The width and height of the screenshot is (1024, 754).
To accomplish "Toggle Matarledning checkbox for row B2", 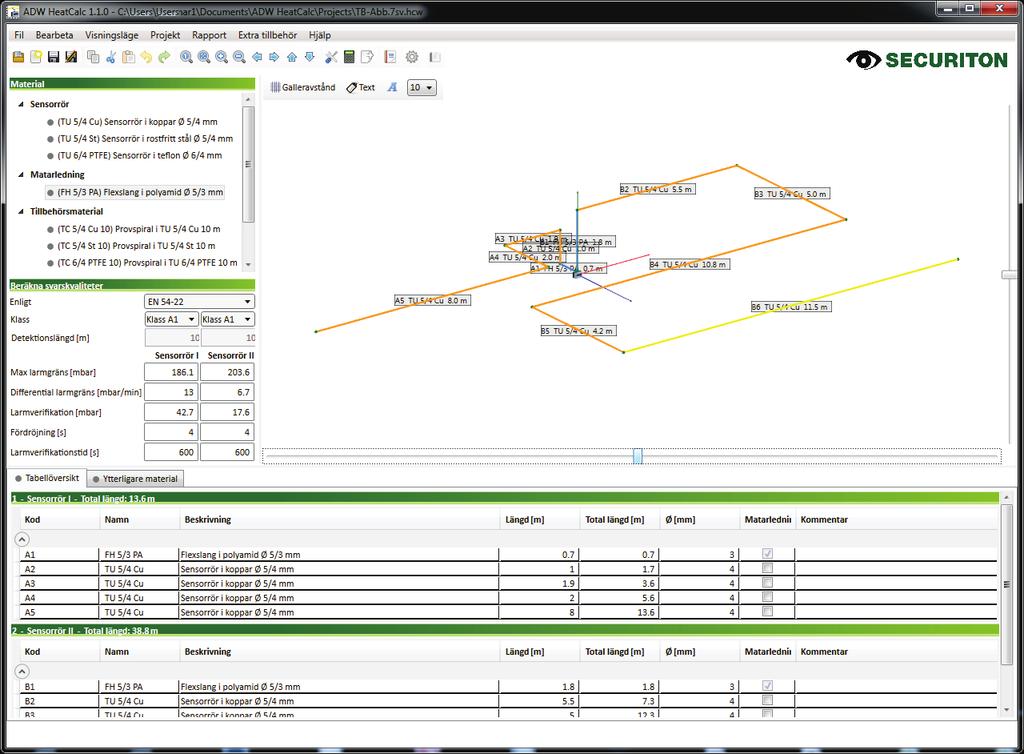I will [767, 700].
